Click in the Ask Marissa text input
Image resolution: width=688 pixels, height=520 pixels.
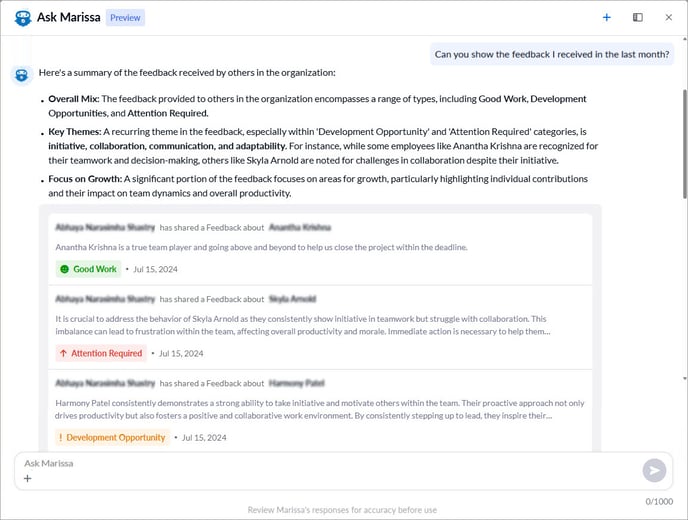pyautogui.click(x=320, y=463)
